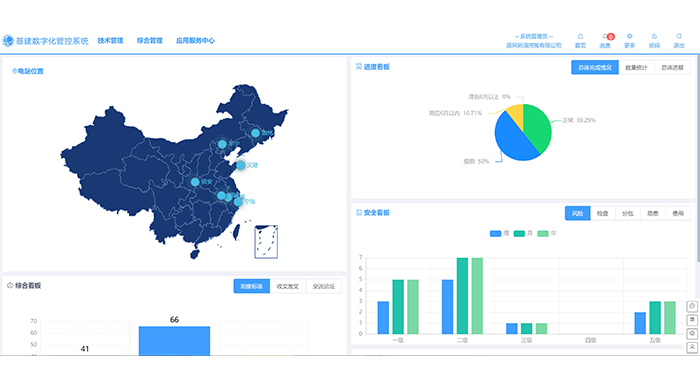This screenshot has height=385, width=700.
Task: Click the 文登 station marker on map
Action: (x=241, y=165)
